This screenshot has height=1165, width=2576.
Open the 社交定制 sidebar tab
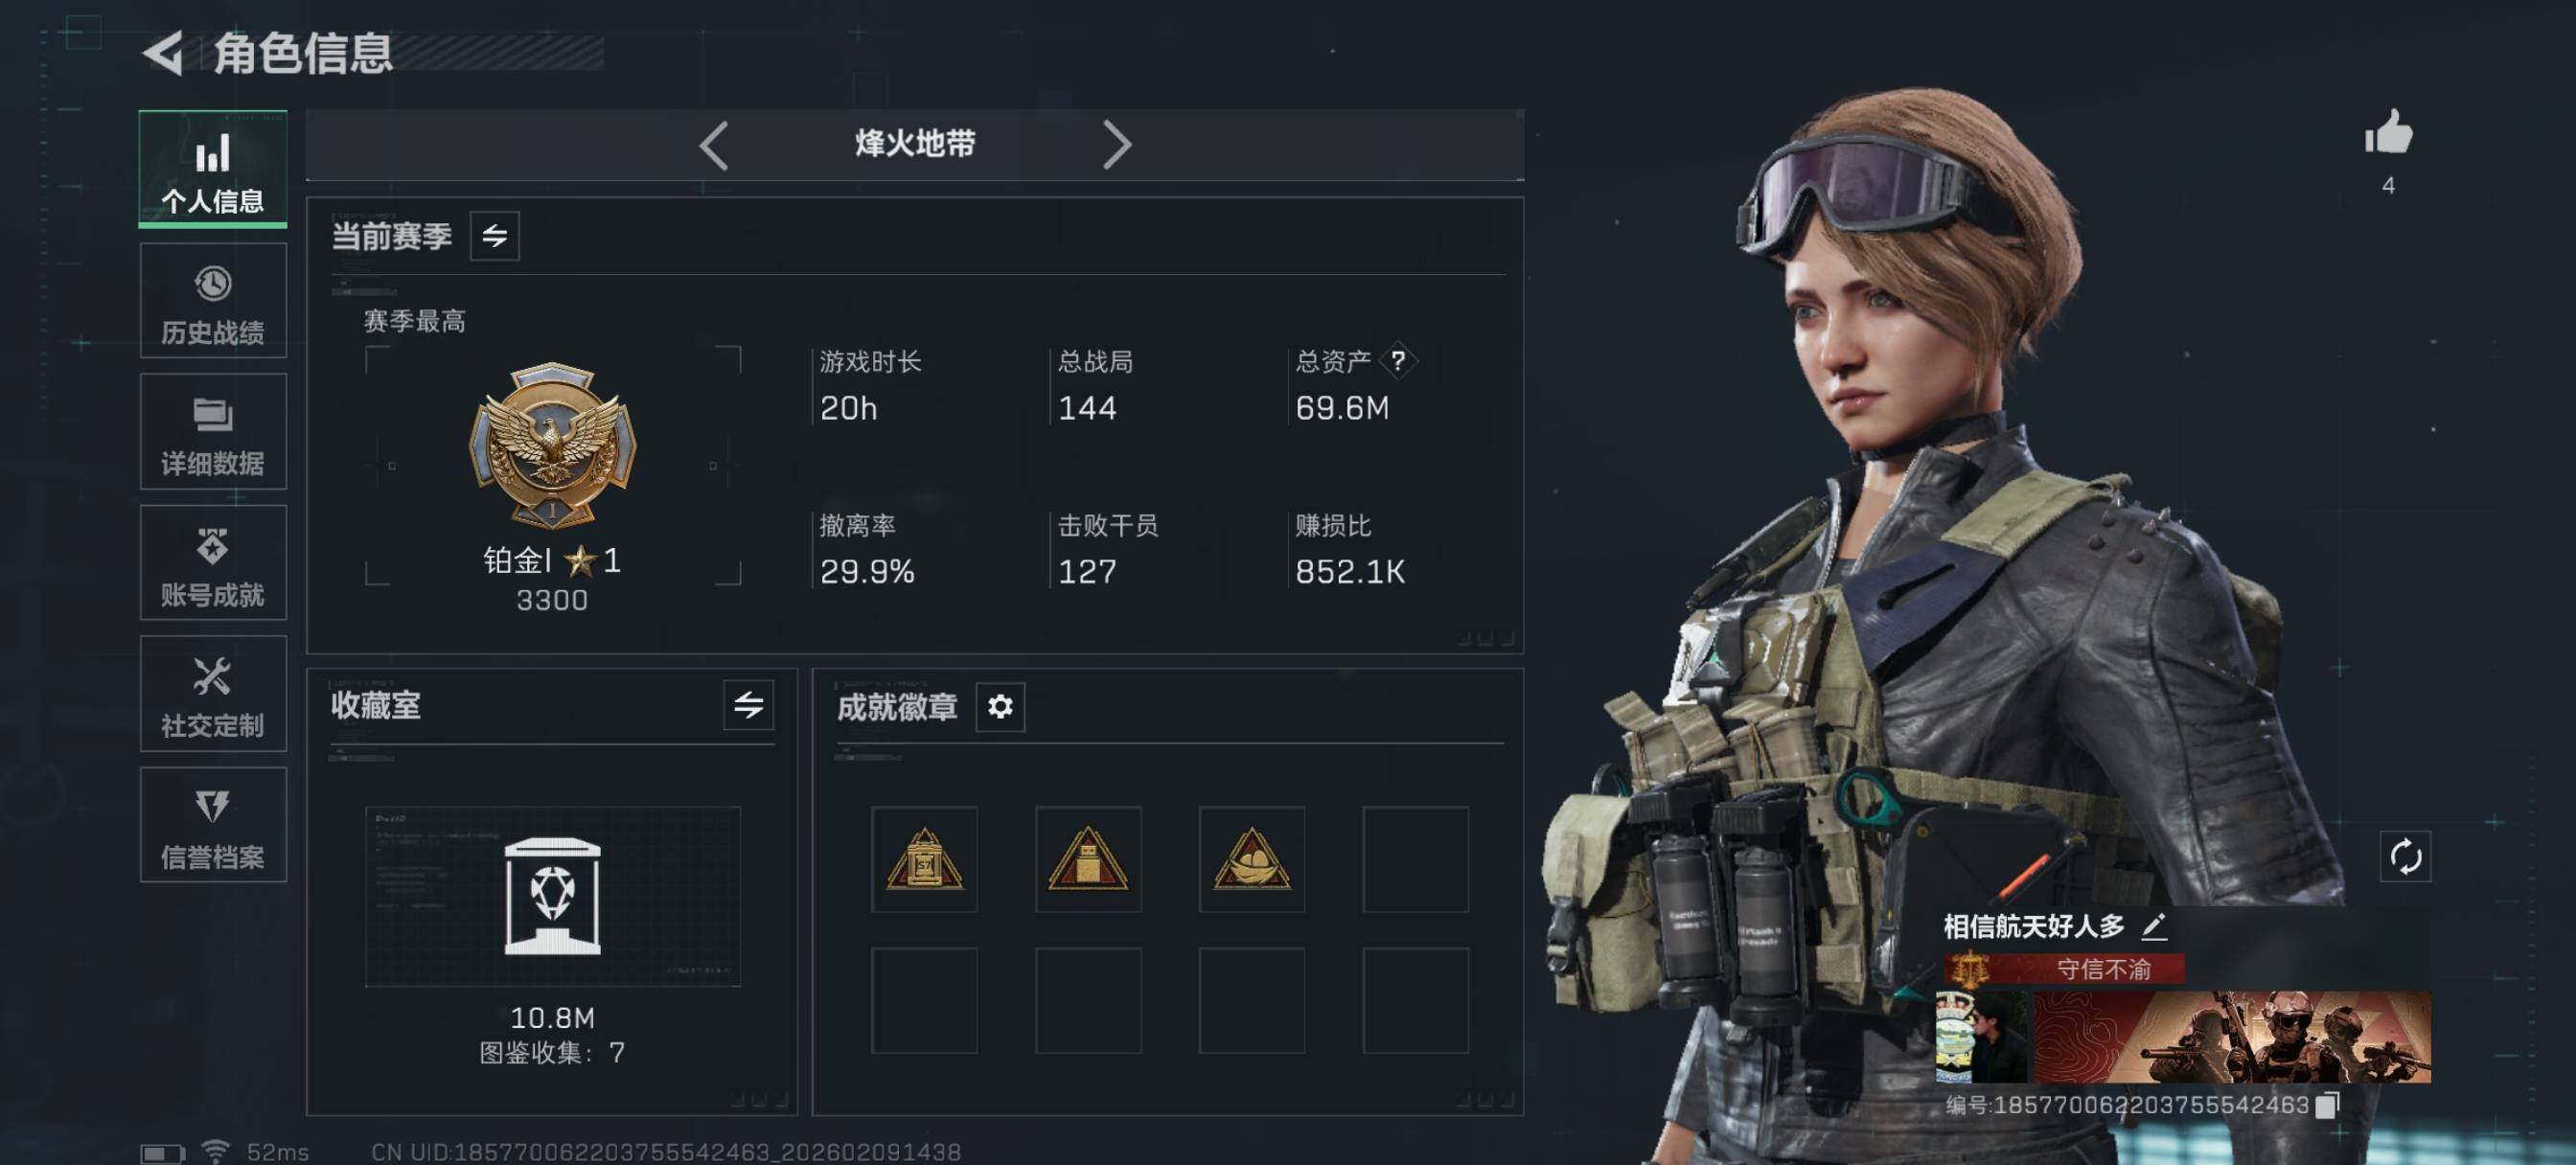tap(213, 694)
